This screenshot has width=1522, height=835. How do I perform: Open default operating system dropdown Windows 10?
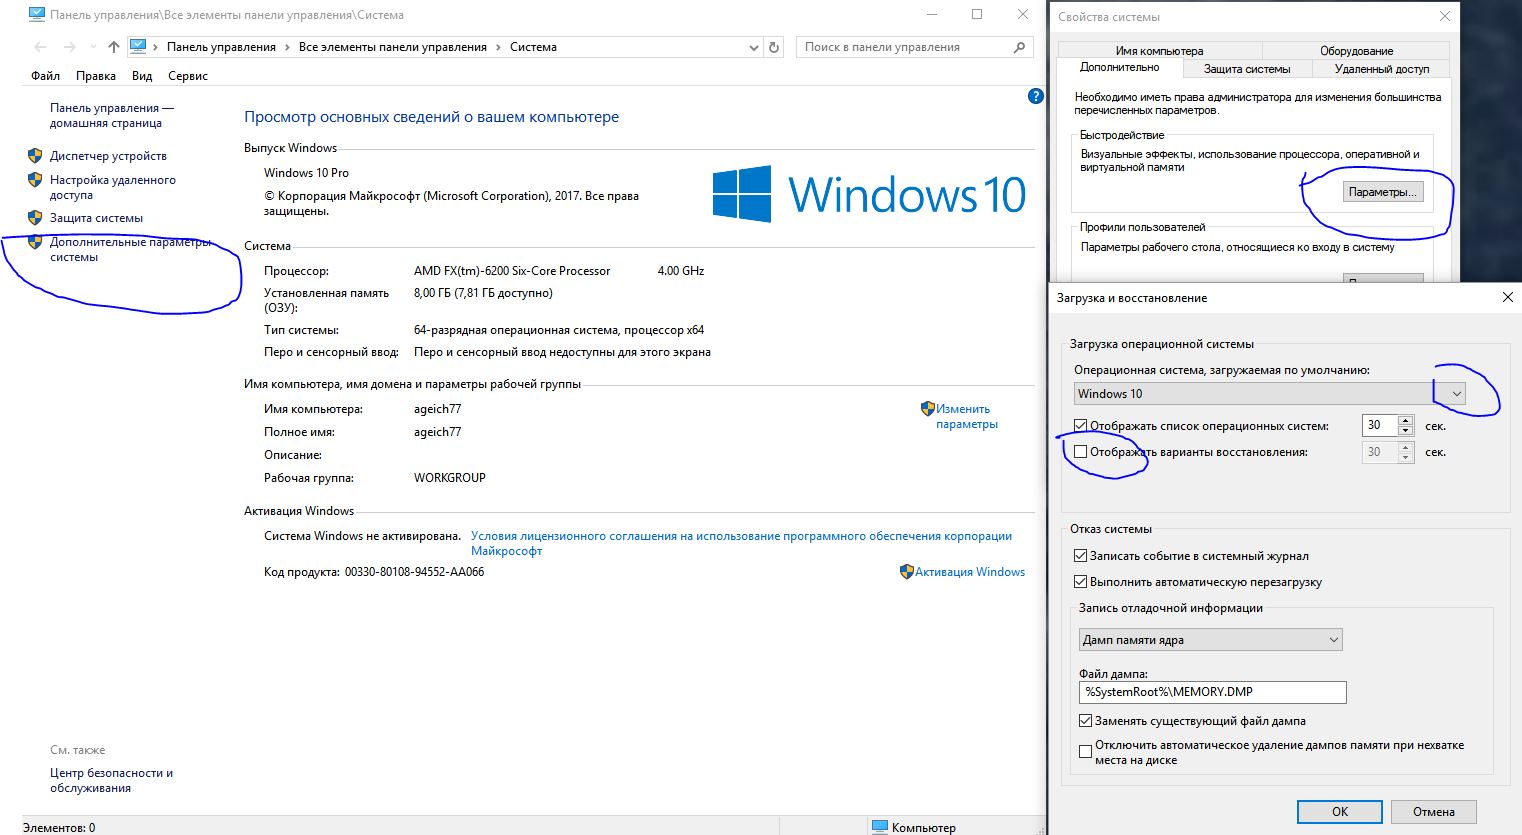(1270, 394)
